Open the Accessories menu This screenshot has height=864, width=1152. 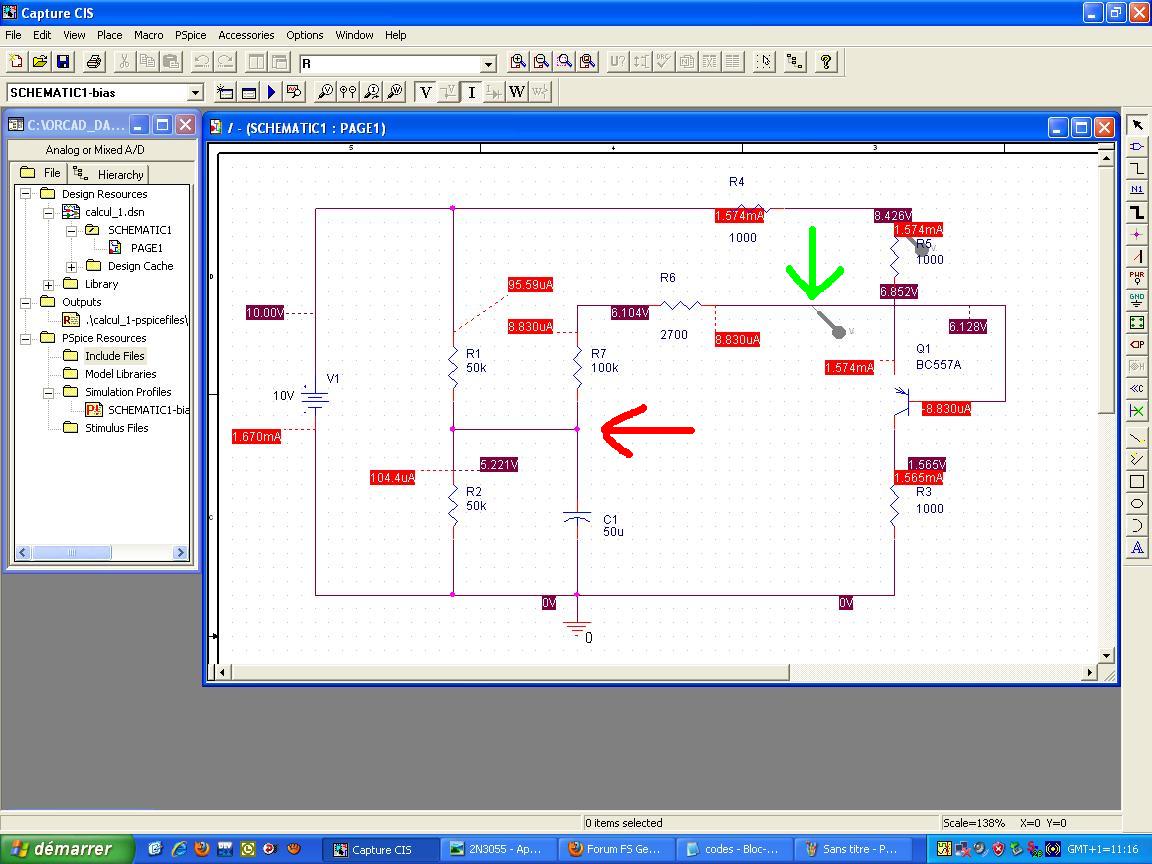(x=246, y=35)
